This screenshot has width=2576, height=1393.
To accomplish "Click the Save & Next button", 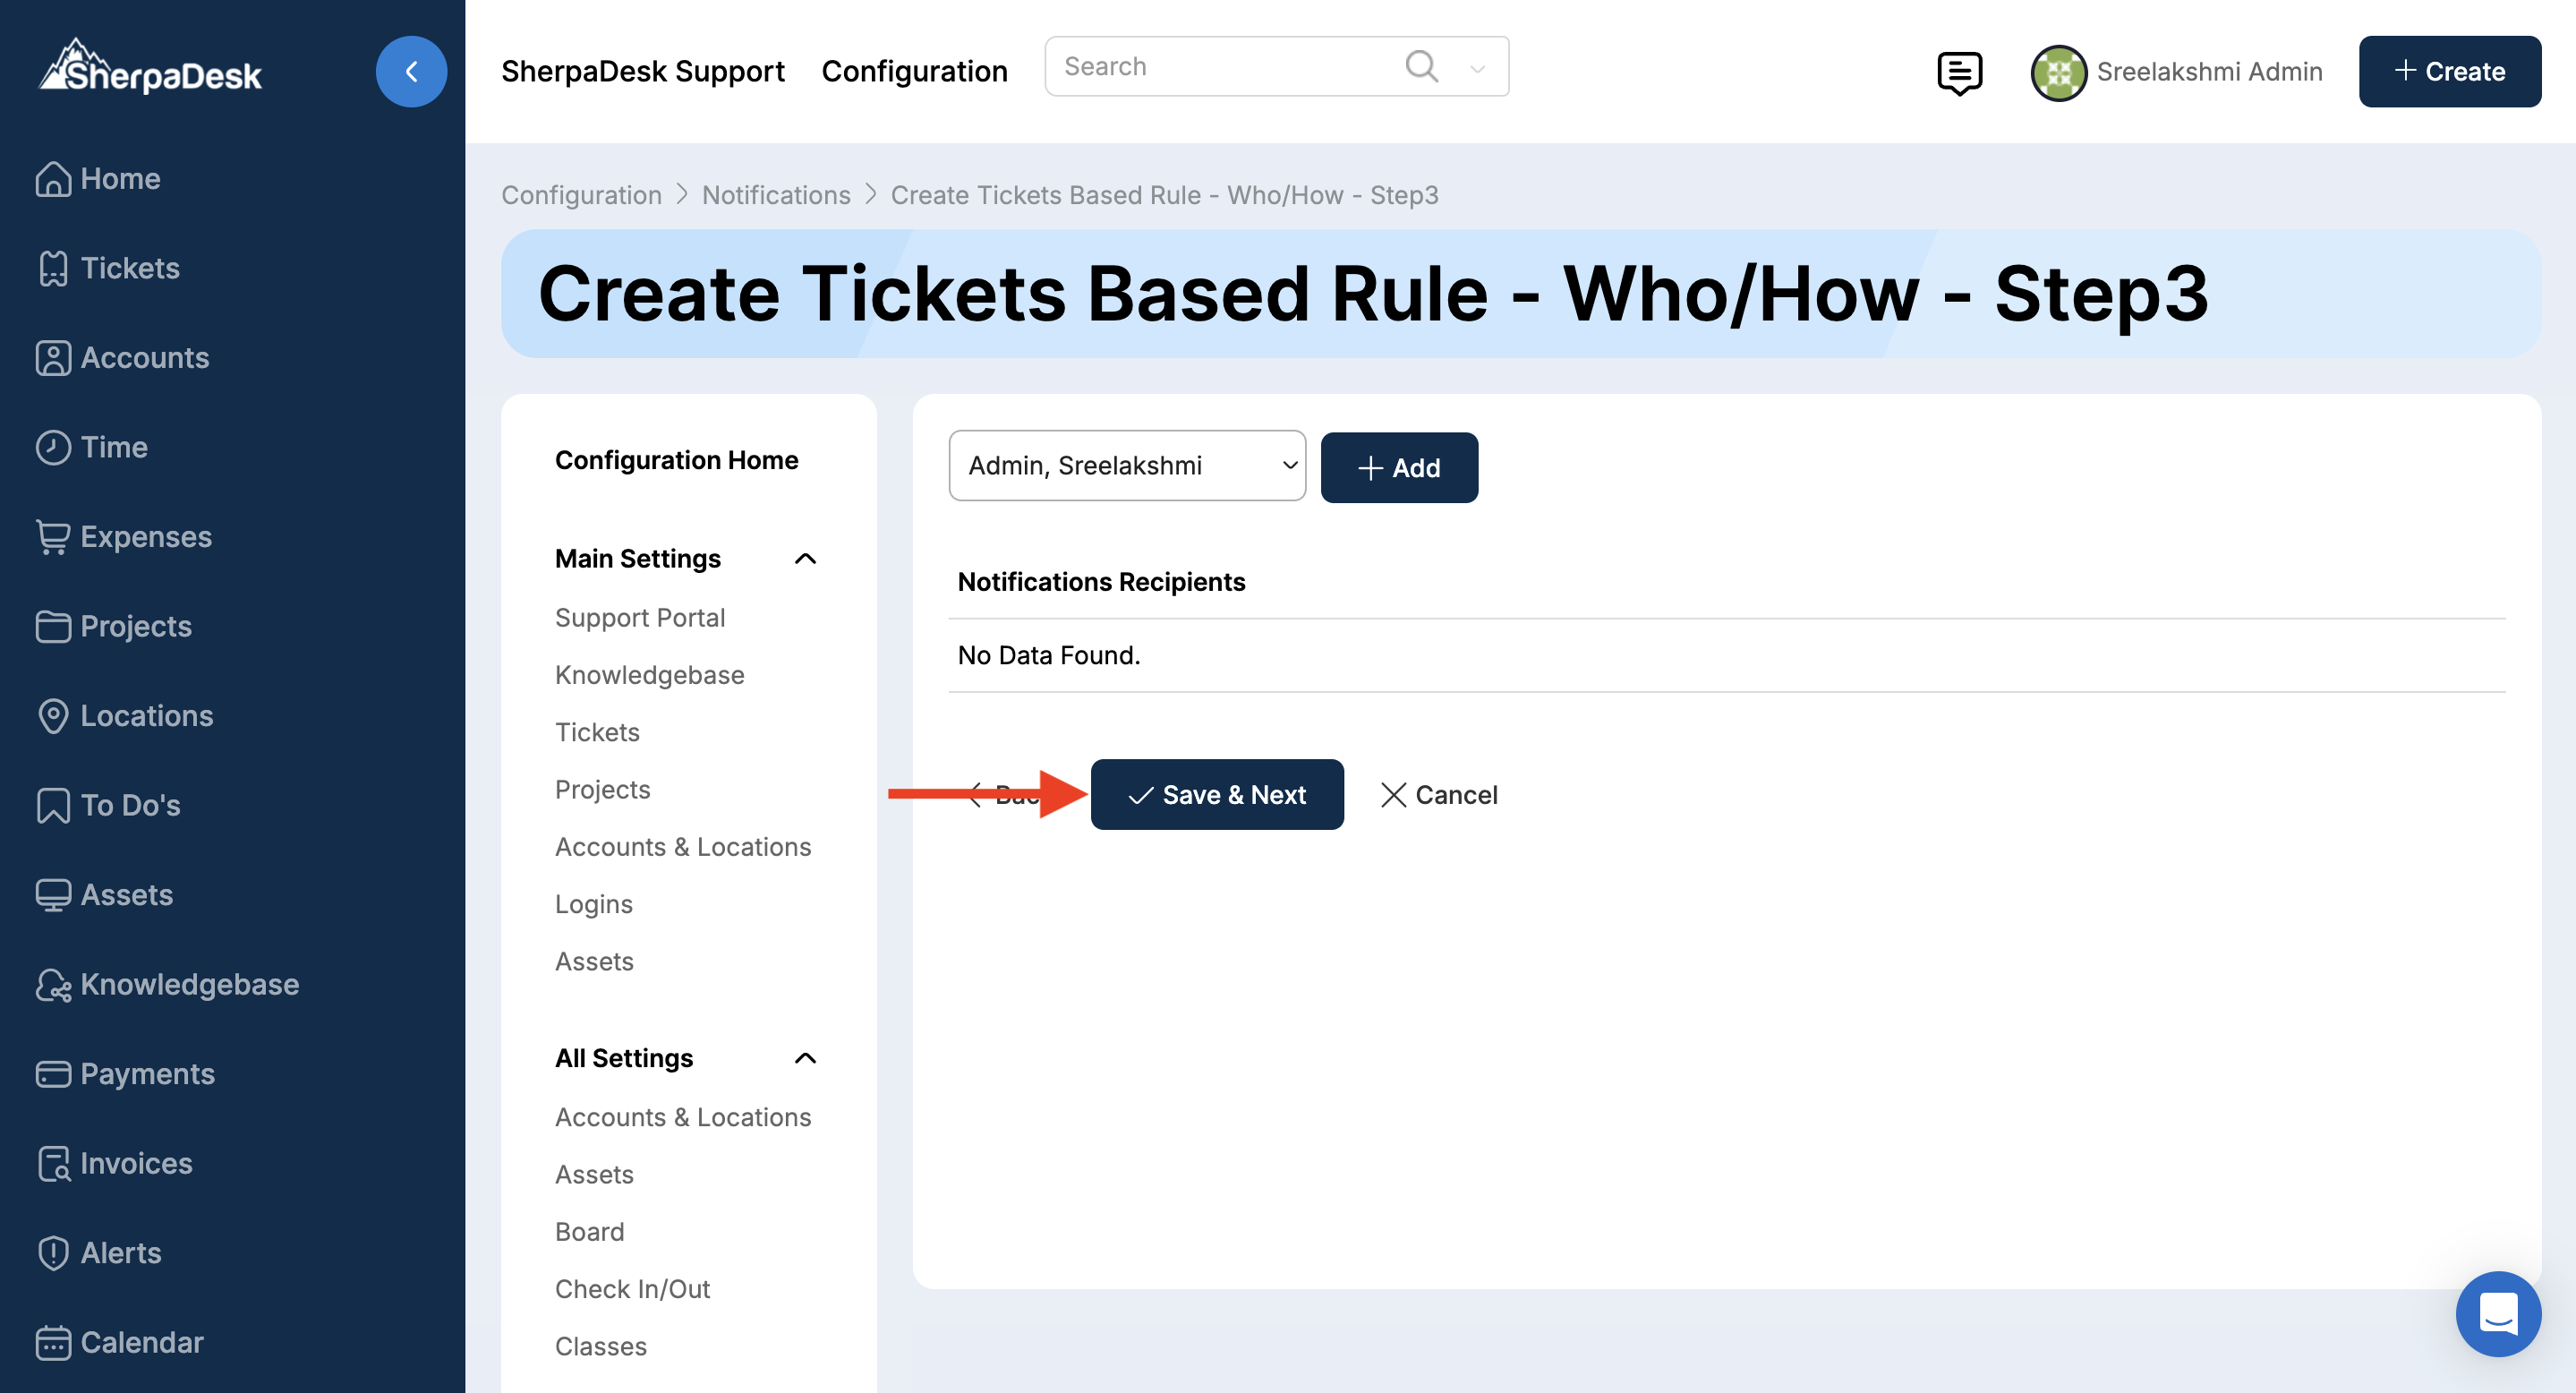I will pyautogui.click(x=1216, y=795).
